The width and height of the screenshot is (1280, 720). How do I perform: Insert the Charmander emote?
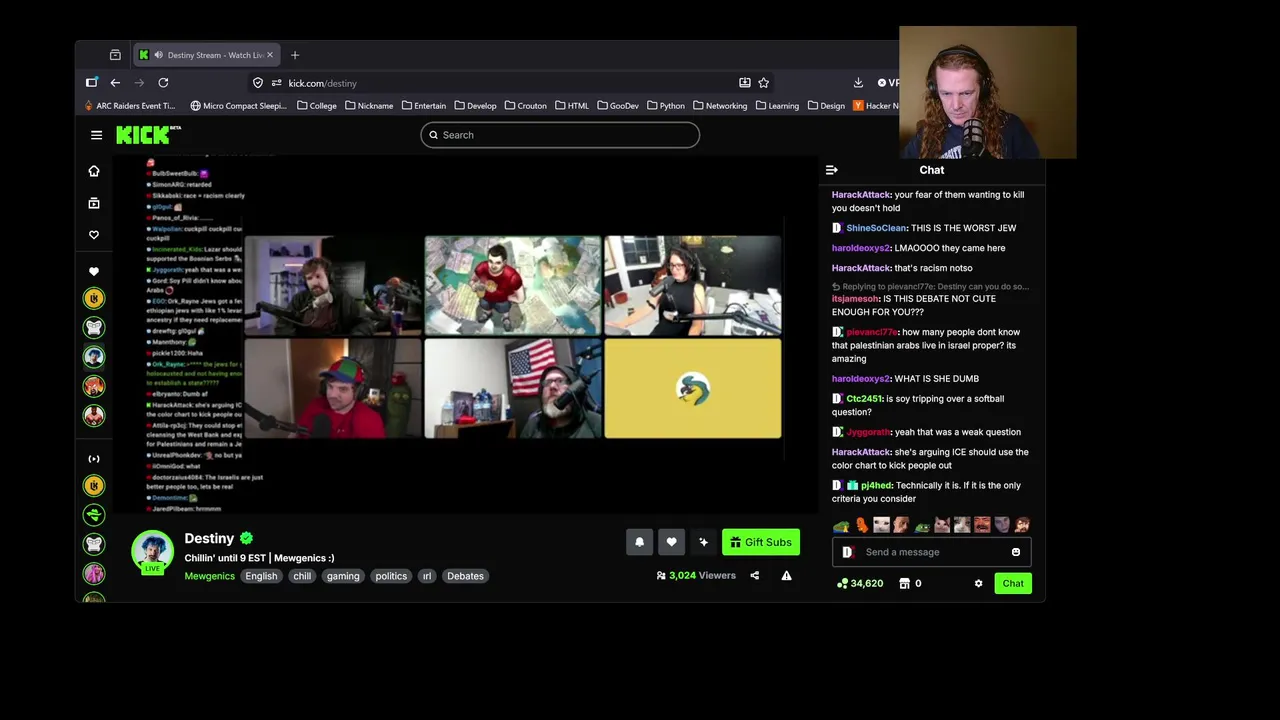click(x=861, y=525)
